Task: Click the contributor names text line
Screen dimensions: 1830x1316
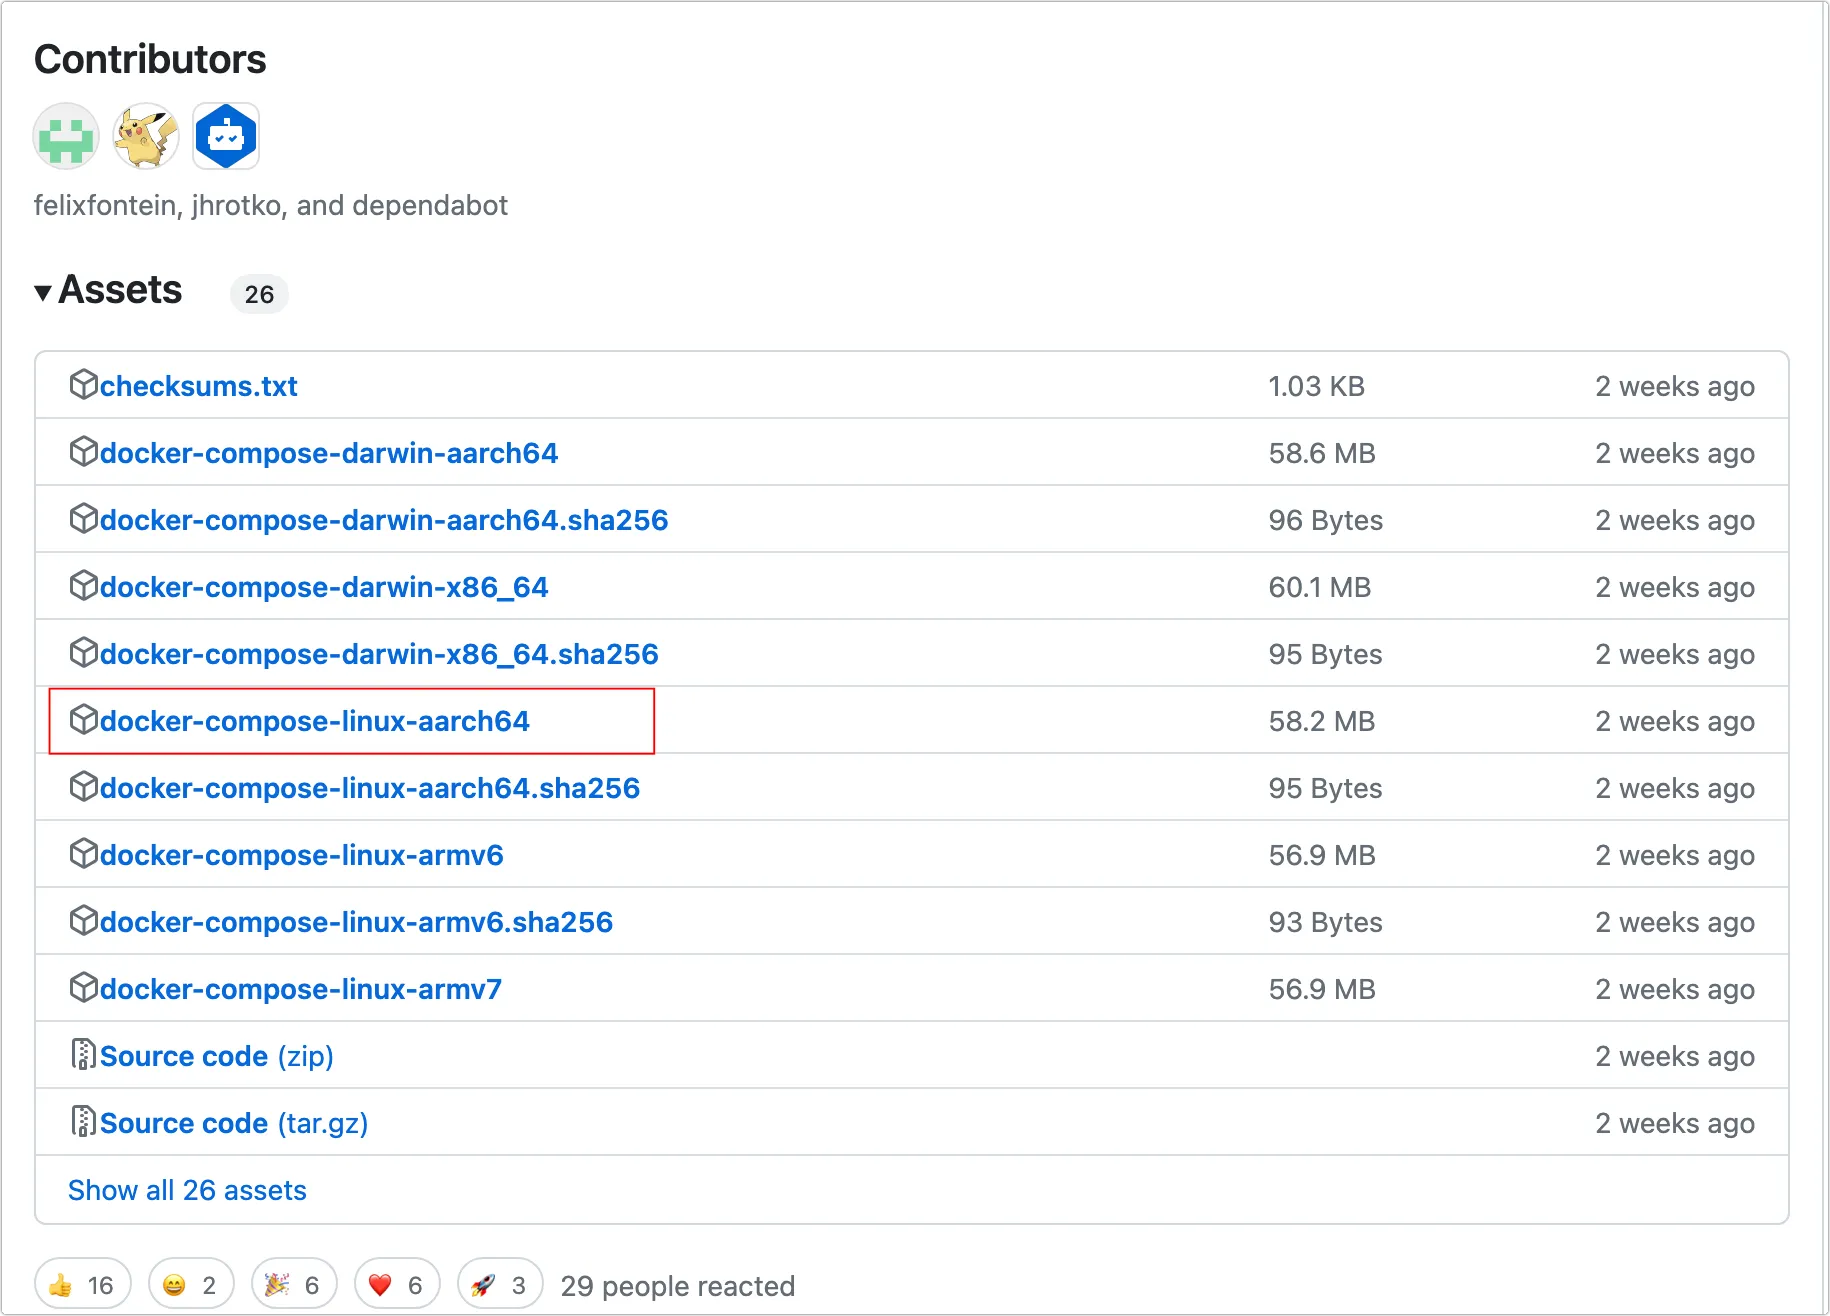Action: coord(271,205)
